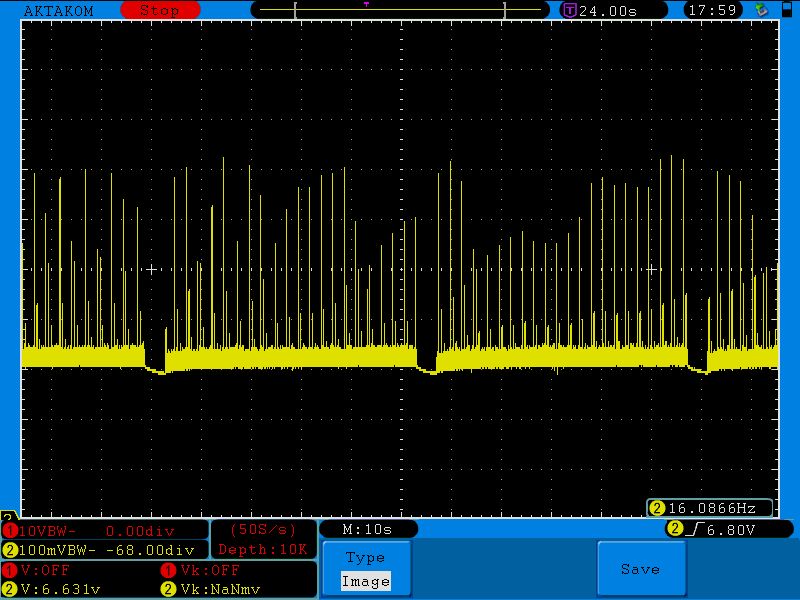Click the 0.00div channel 1 offset text
Image resolution: width=800 pixels, height=600 pixels.
pos(140,531)
